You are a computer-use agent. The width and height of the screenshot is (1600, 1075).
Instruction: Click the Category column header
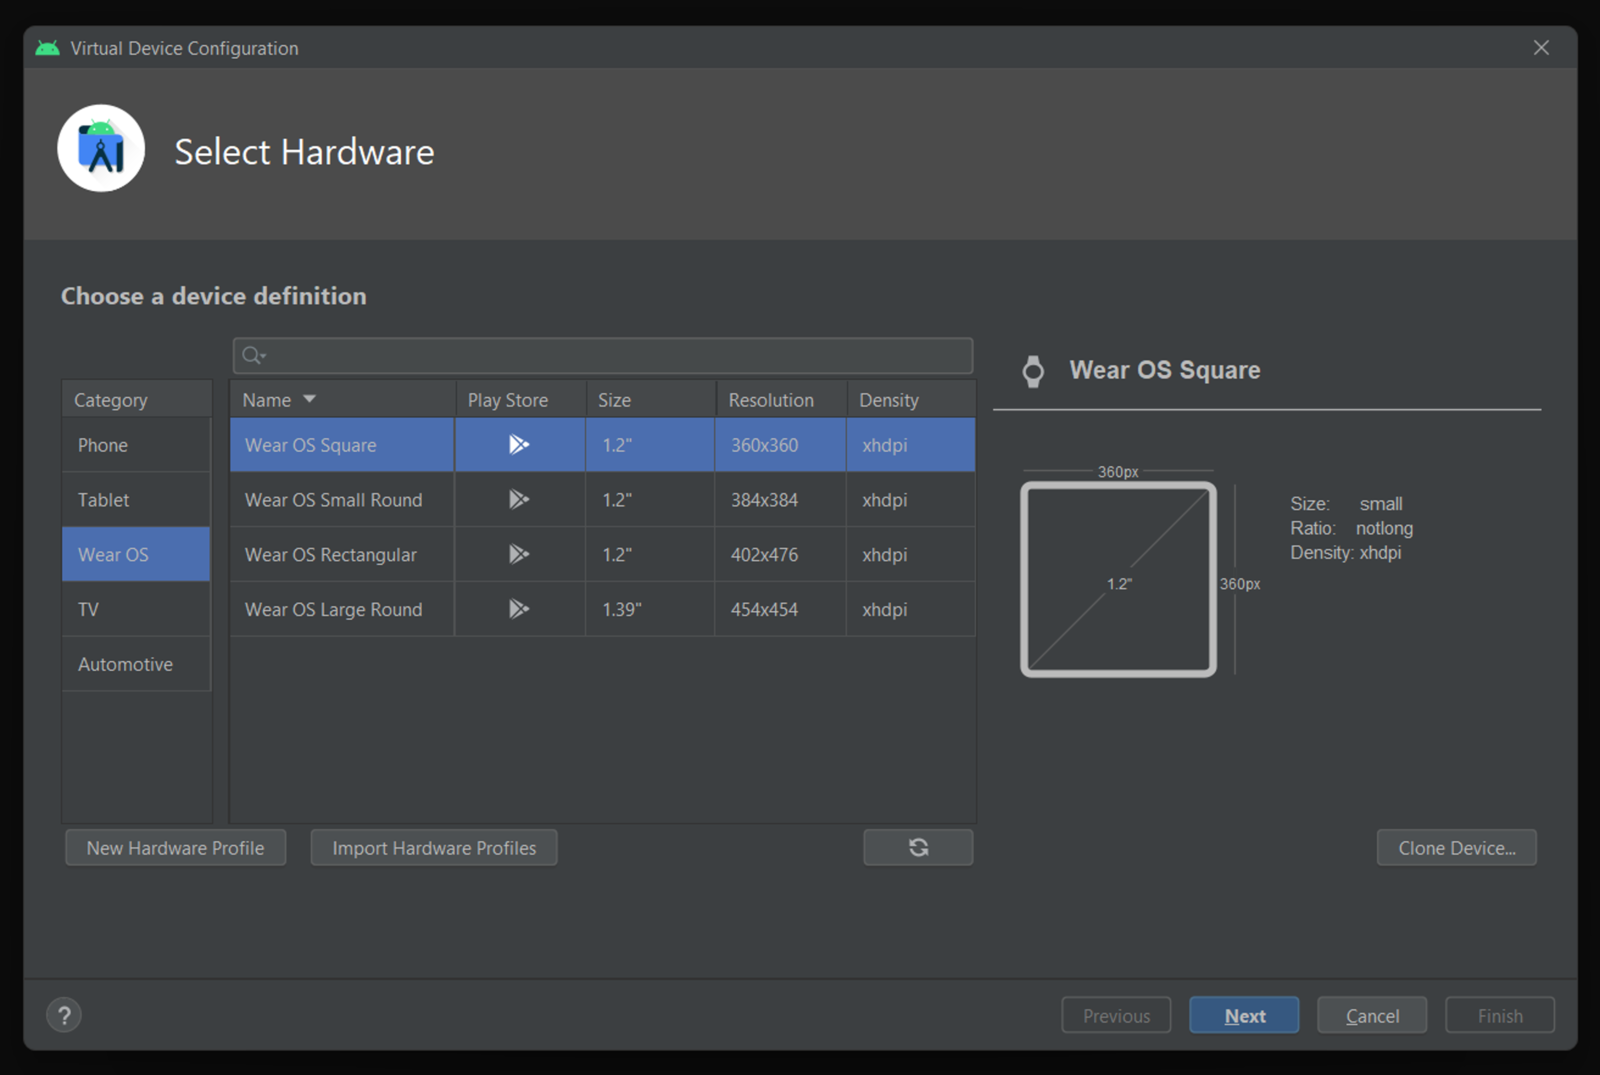point(137,399)
